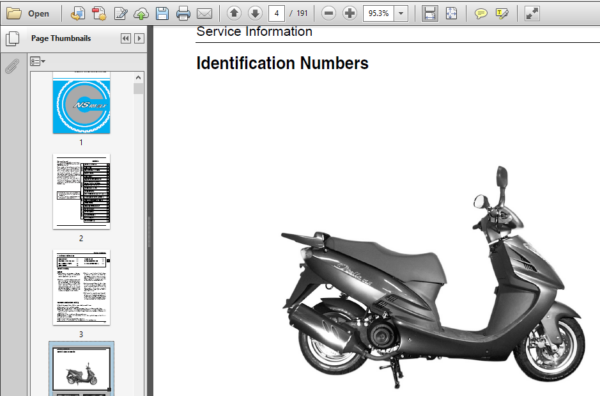Click the email envelope icon
The image size is (600, 396).
(204, 14)
